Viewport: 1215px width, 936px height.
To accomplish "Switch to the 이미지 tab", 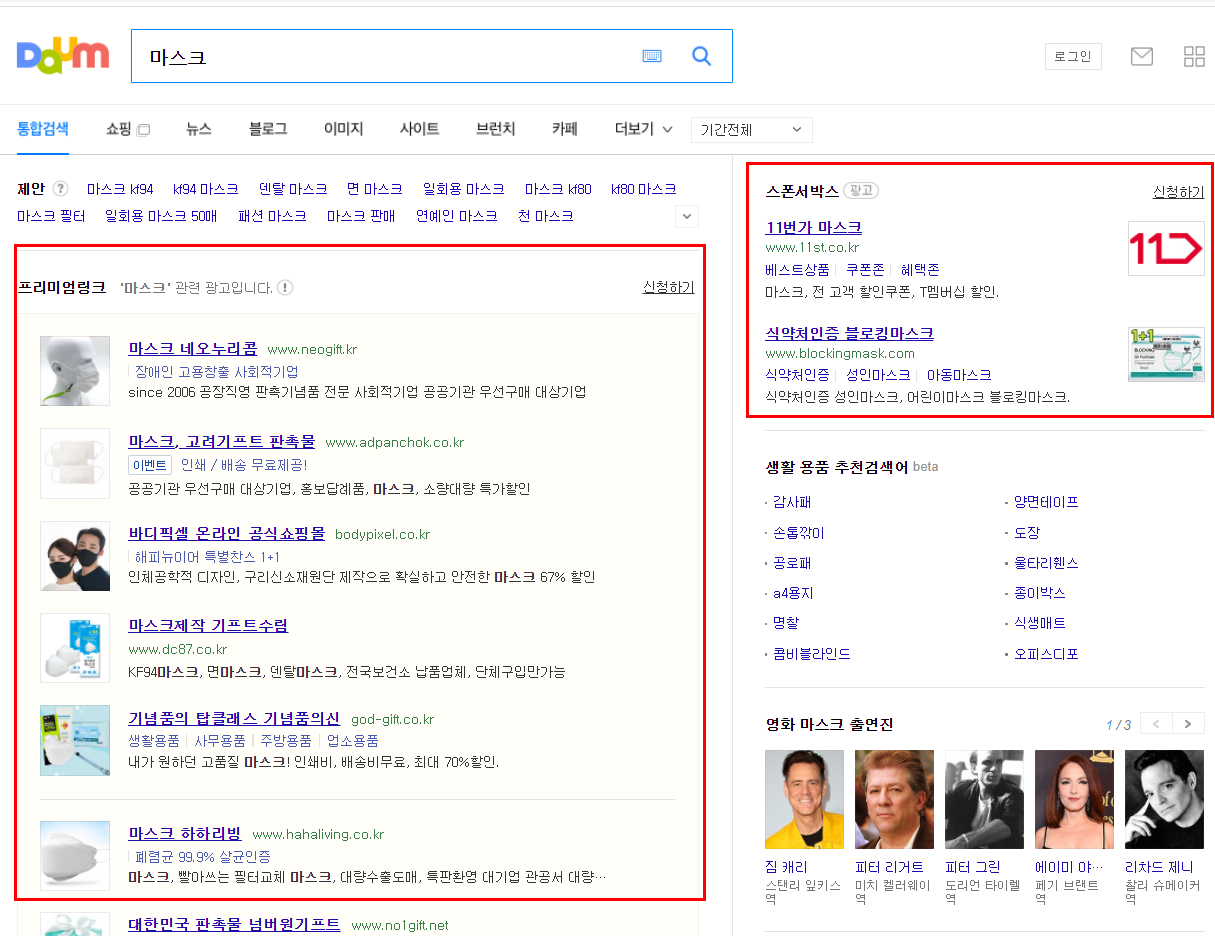I will pos(343,129).
